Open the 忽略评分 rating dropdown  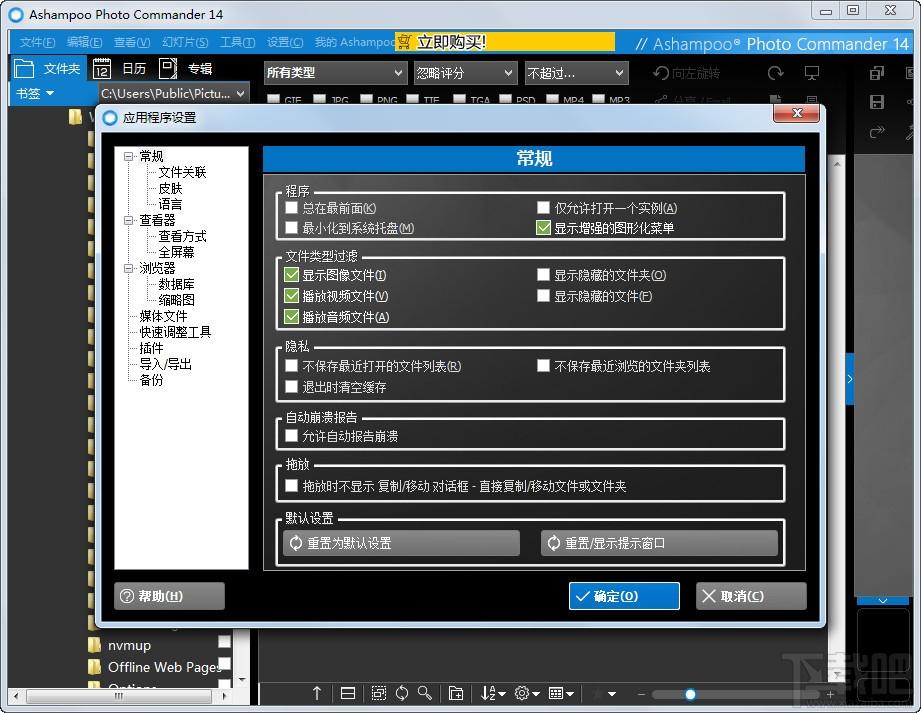tap(465, 73)
